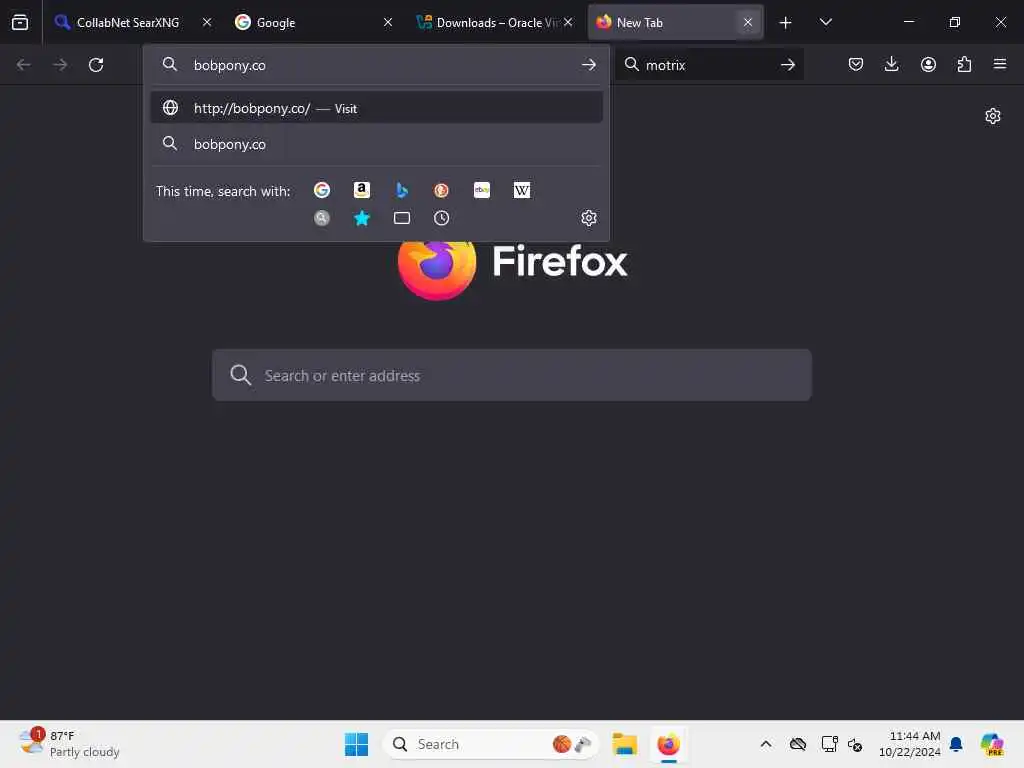Viewport: 1024px width, 768px height.
Task: Click the muted volume tray icon
Action: (855, 744)
